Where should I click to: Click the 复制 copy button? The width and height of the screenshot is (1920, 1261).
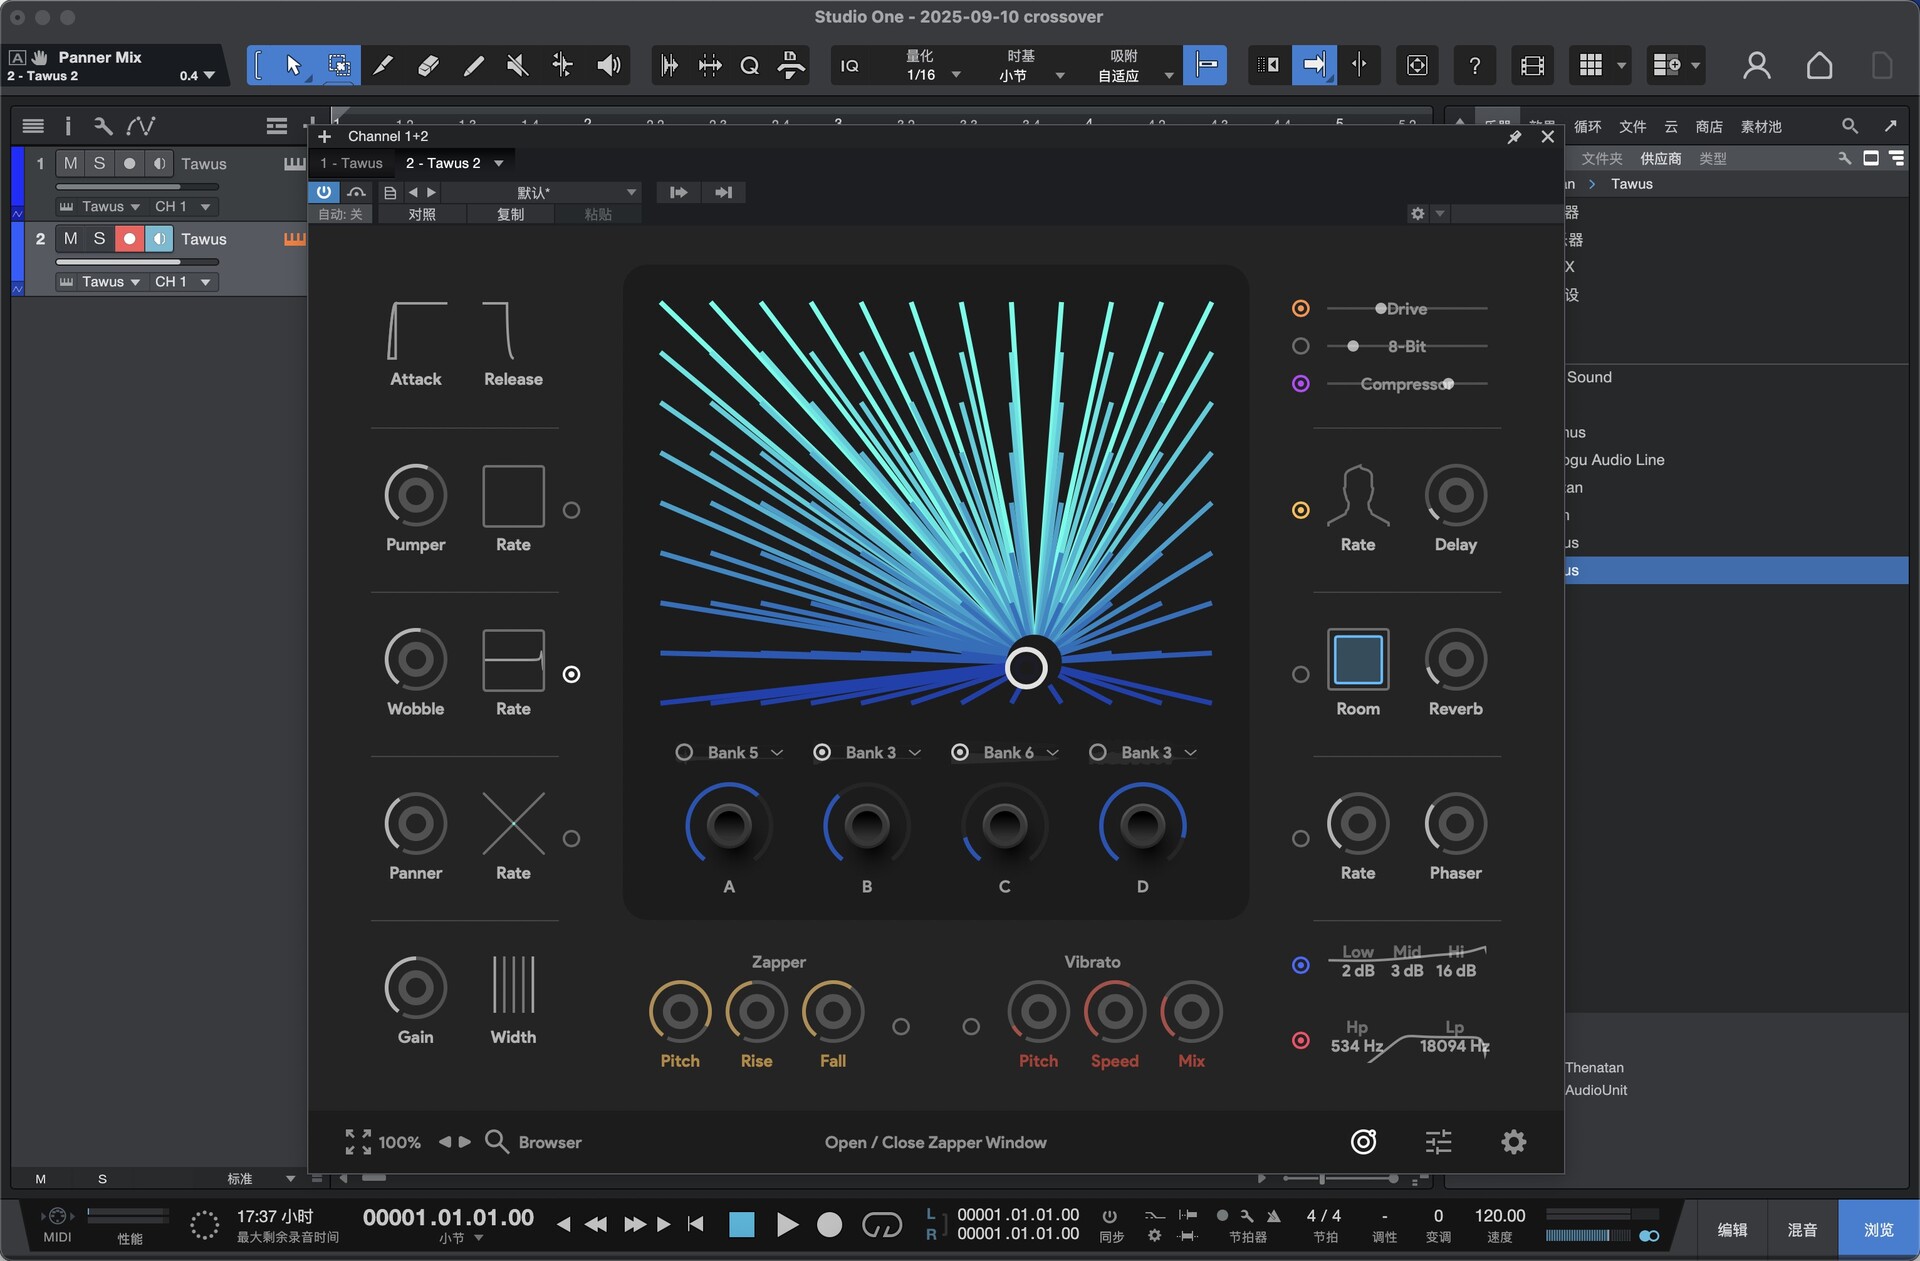[510, 214]
